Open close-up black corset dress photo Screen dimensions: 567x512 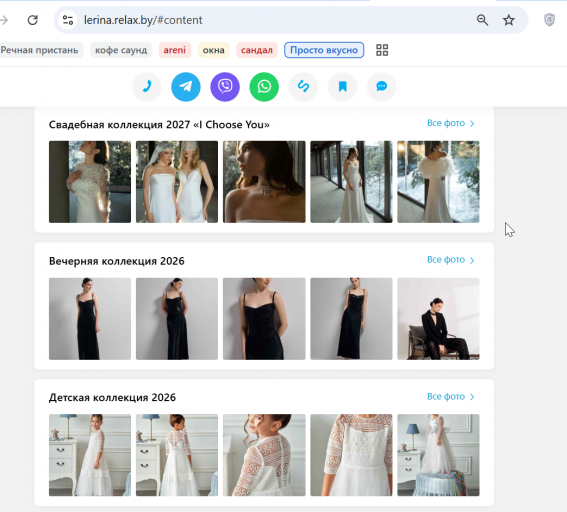click(x=264, y=319)
